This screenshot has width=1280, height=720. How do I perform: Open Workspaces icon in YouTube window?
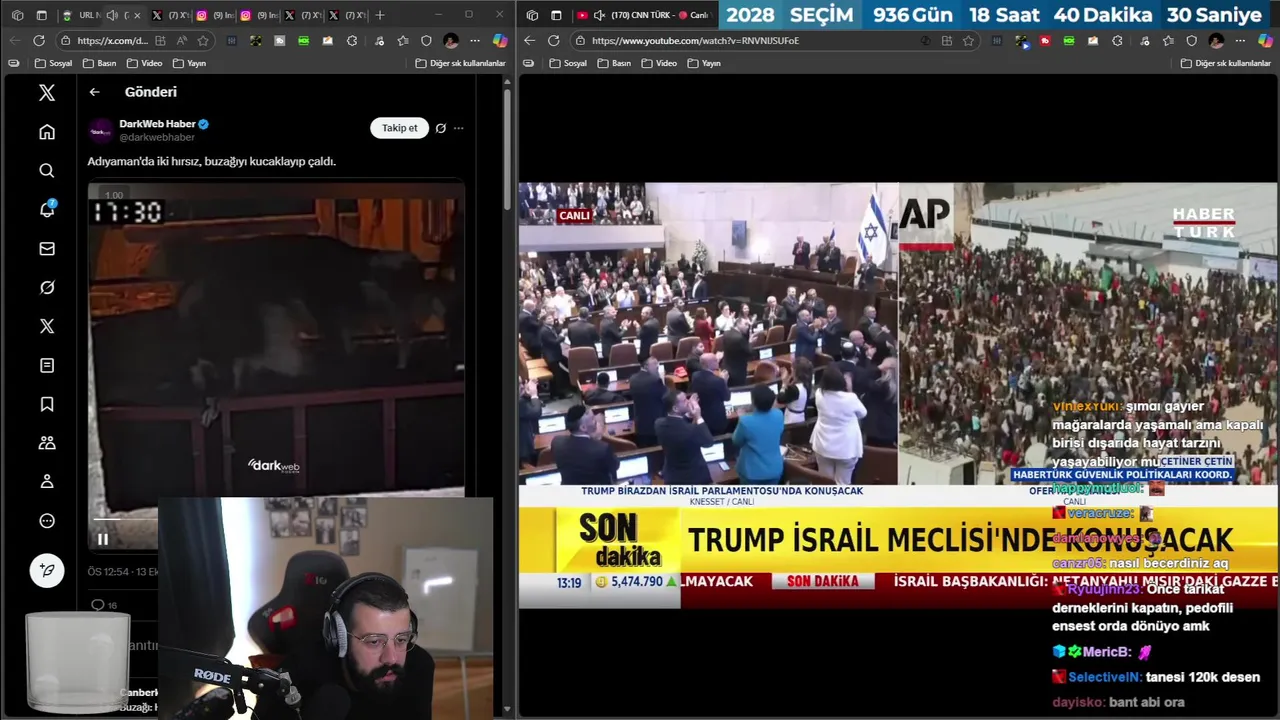tap(532, 15)
